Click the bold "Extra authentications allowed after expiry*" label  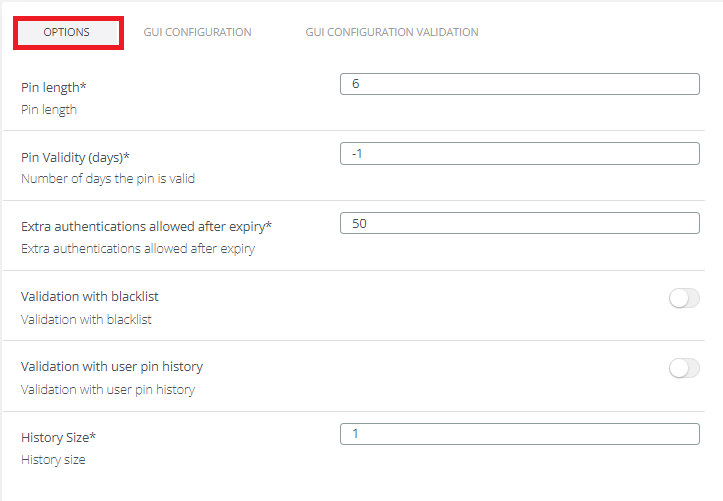[147, 227]
